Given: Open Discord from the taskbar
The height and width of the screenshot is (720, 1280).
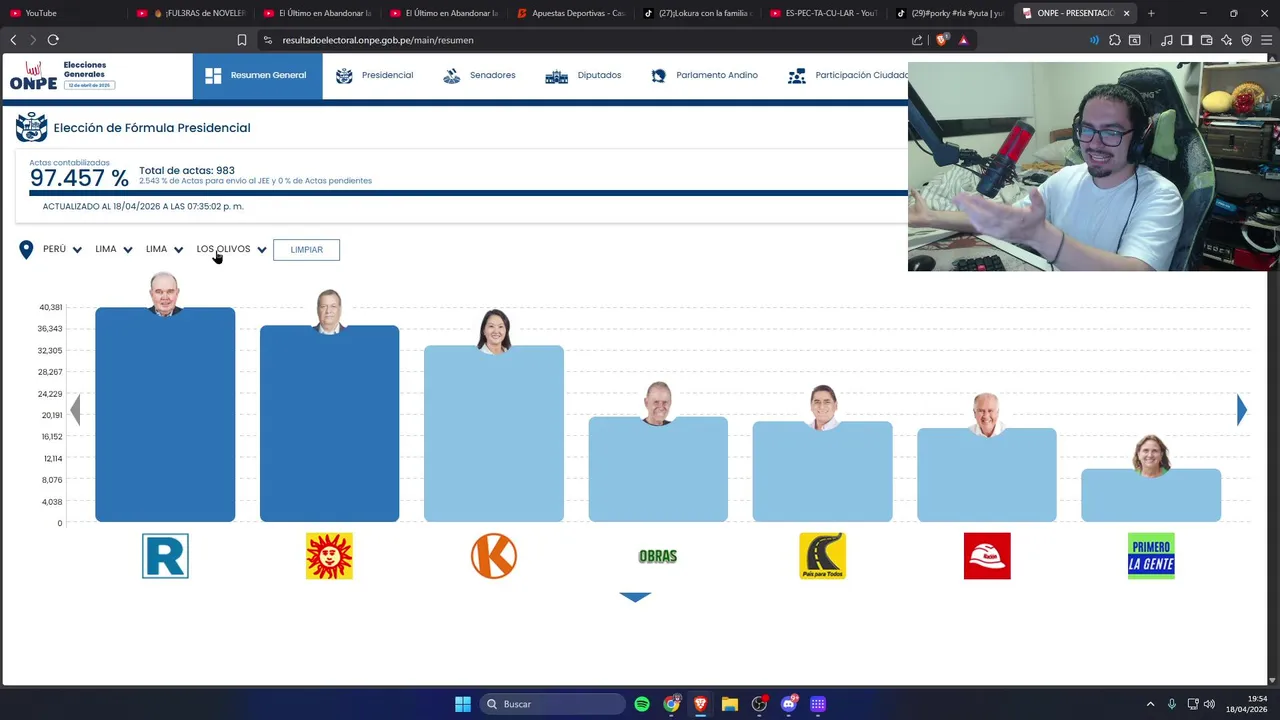Looking at the screenshot, I should 789,704.
